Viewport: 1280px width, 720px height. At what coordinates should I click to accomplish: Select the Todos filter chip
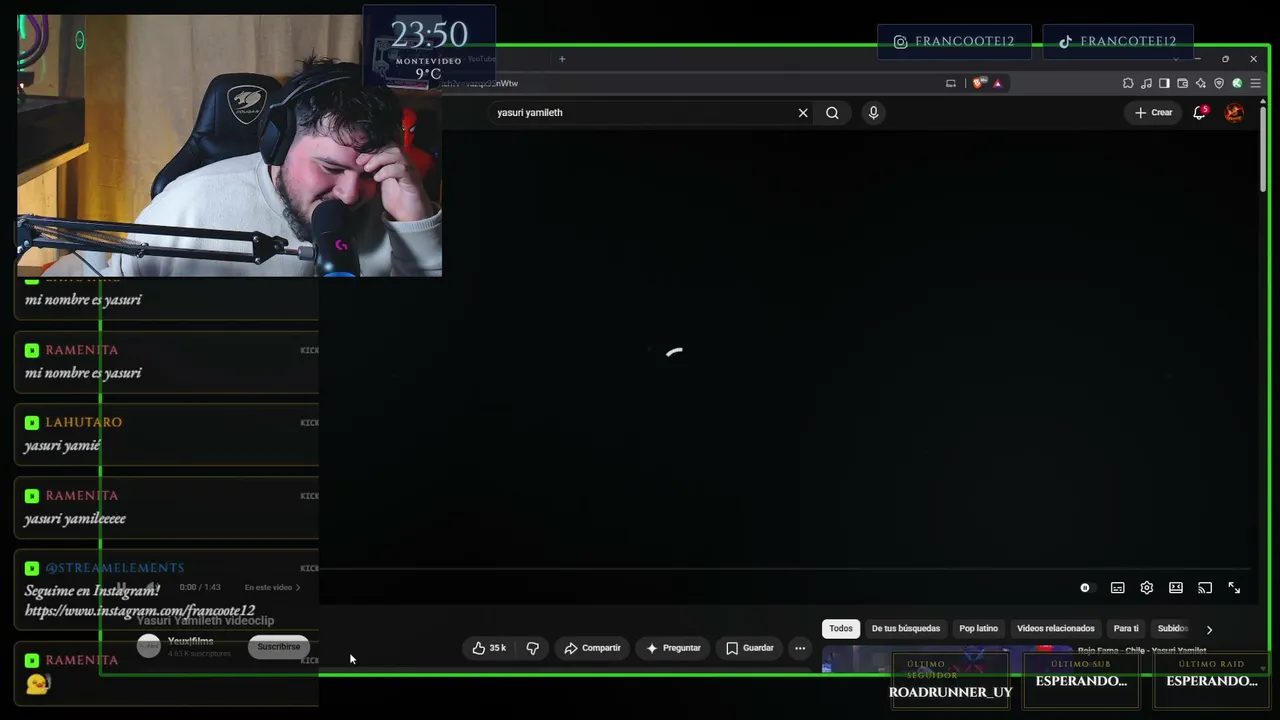841,629
